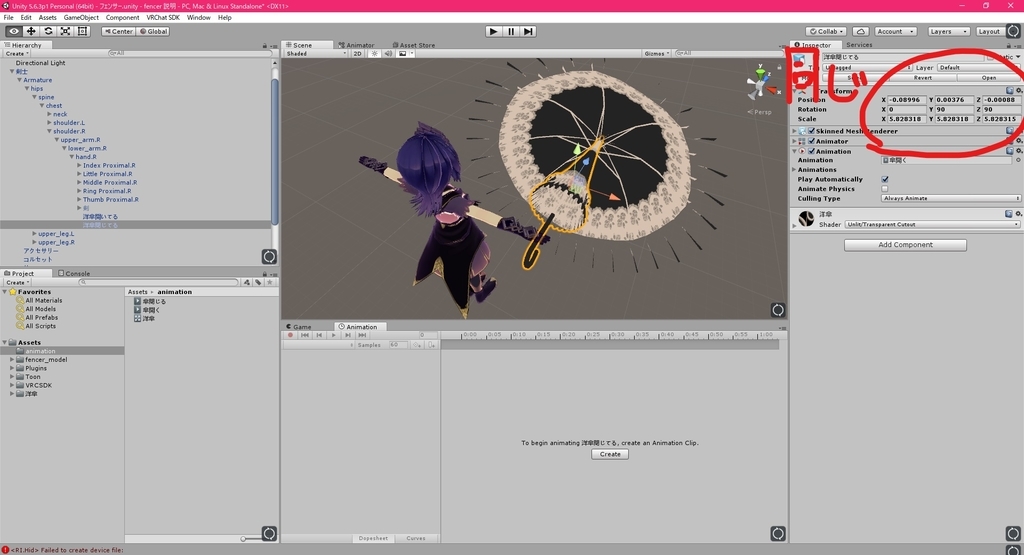Select the fencer_model folder
The image size is (1024, 555).
pyautogui.click(x=46, y=359)
